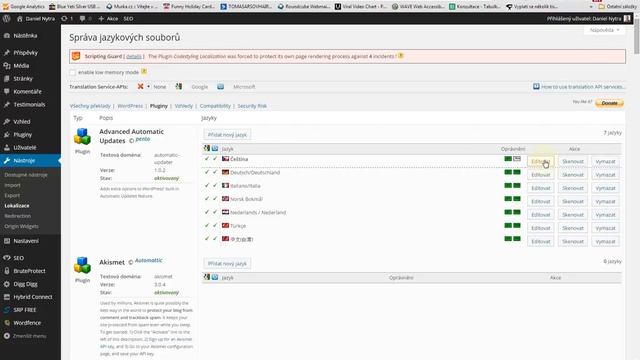Click the Akismet plugin cube icon

tap(82, 265)
